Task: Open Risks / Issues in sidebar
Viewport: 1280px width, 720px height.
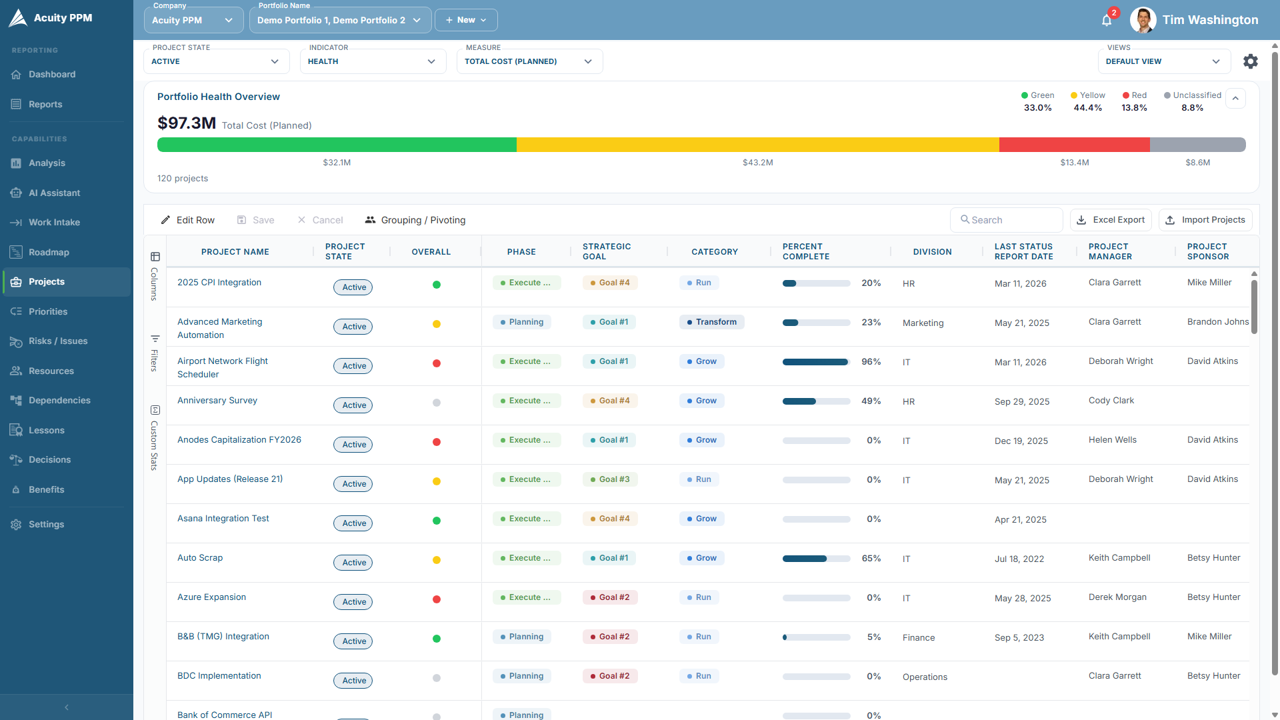Action: click(58, 341)
